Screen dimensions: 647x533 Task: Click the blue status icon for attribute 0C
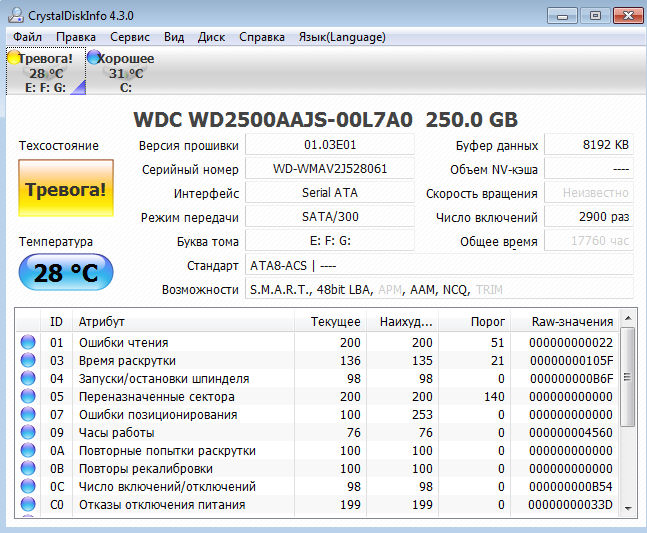28,486
